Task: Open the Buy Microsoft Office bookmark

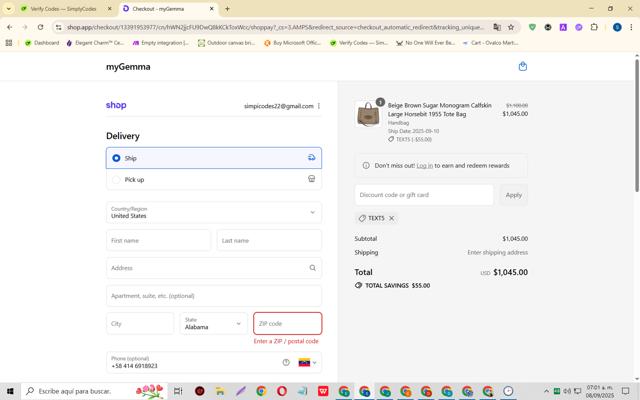Action: click(x=293, y=43)
